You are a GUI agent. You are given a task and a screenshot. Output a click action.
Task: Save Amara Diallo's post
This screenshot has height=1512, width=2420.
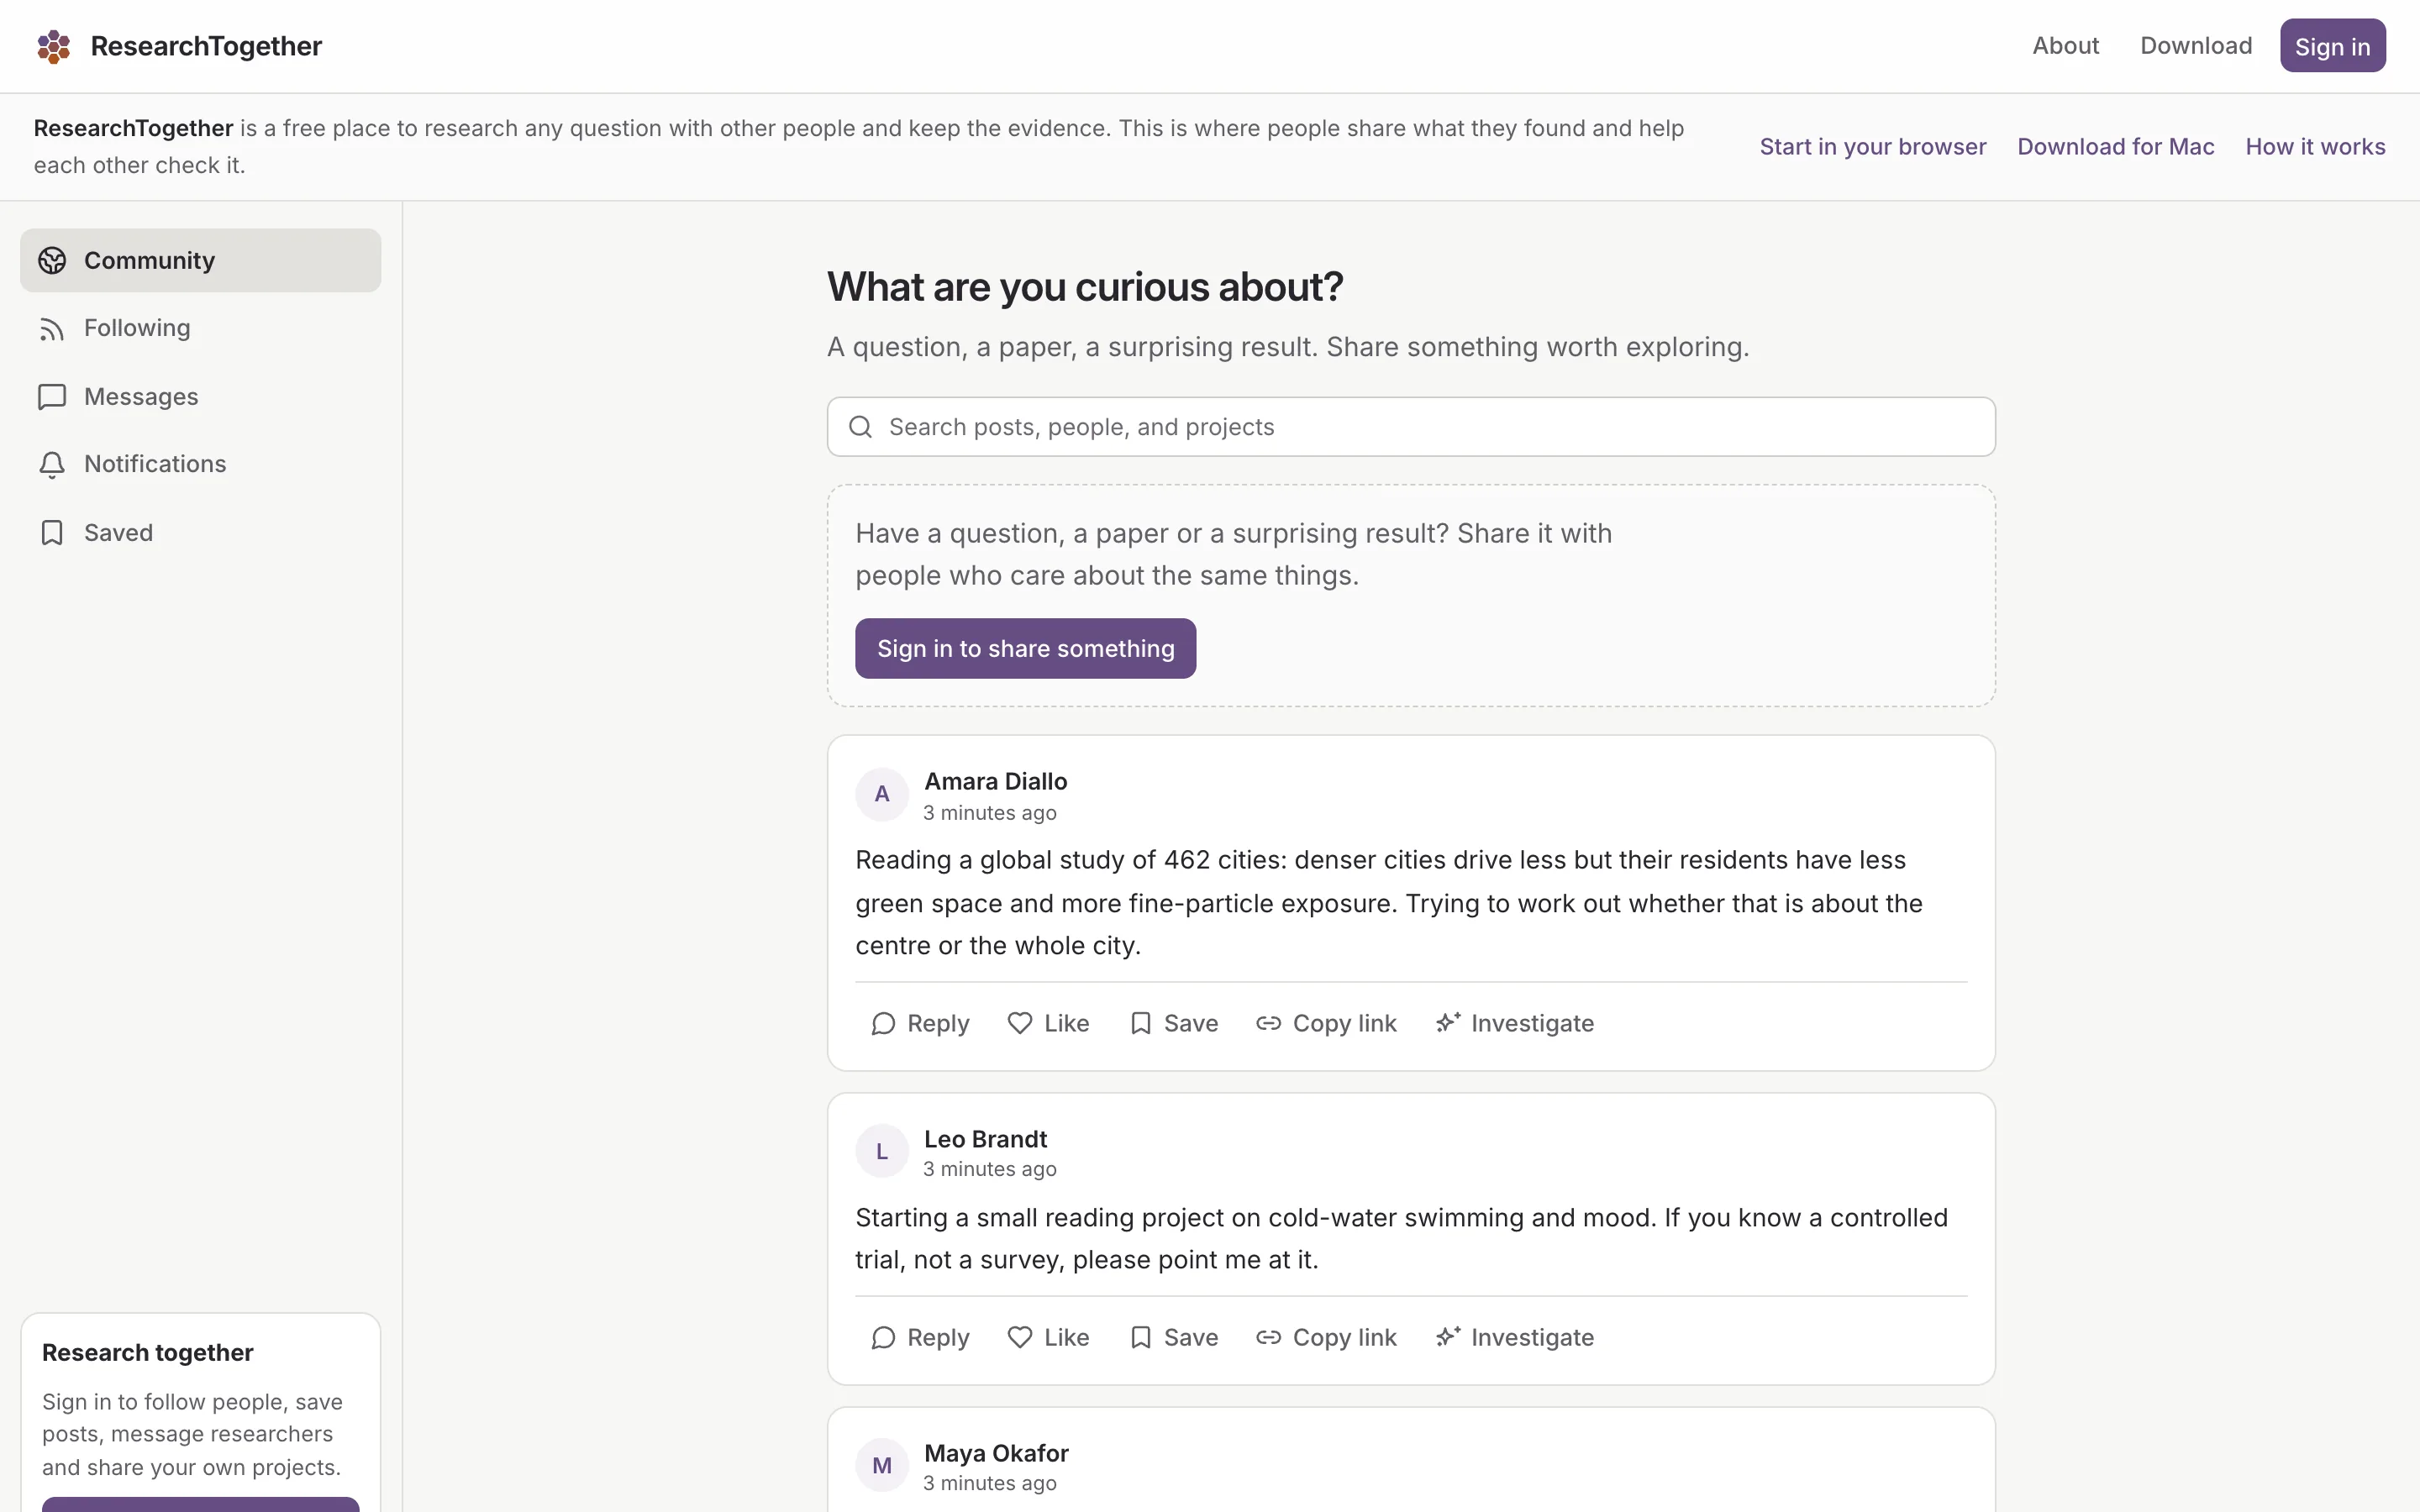[1174, 1023]
